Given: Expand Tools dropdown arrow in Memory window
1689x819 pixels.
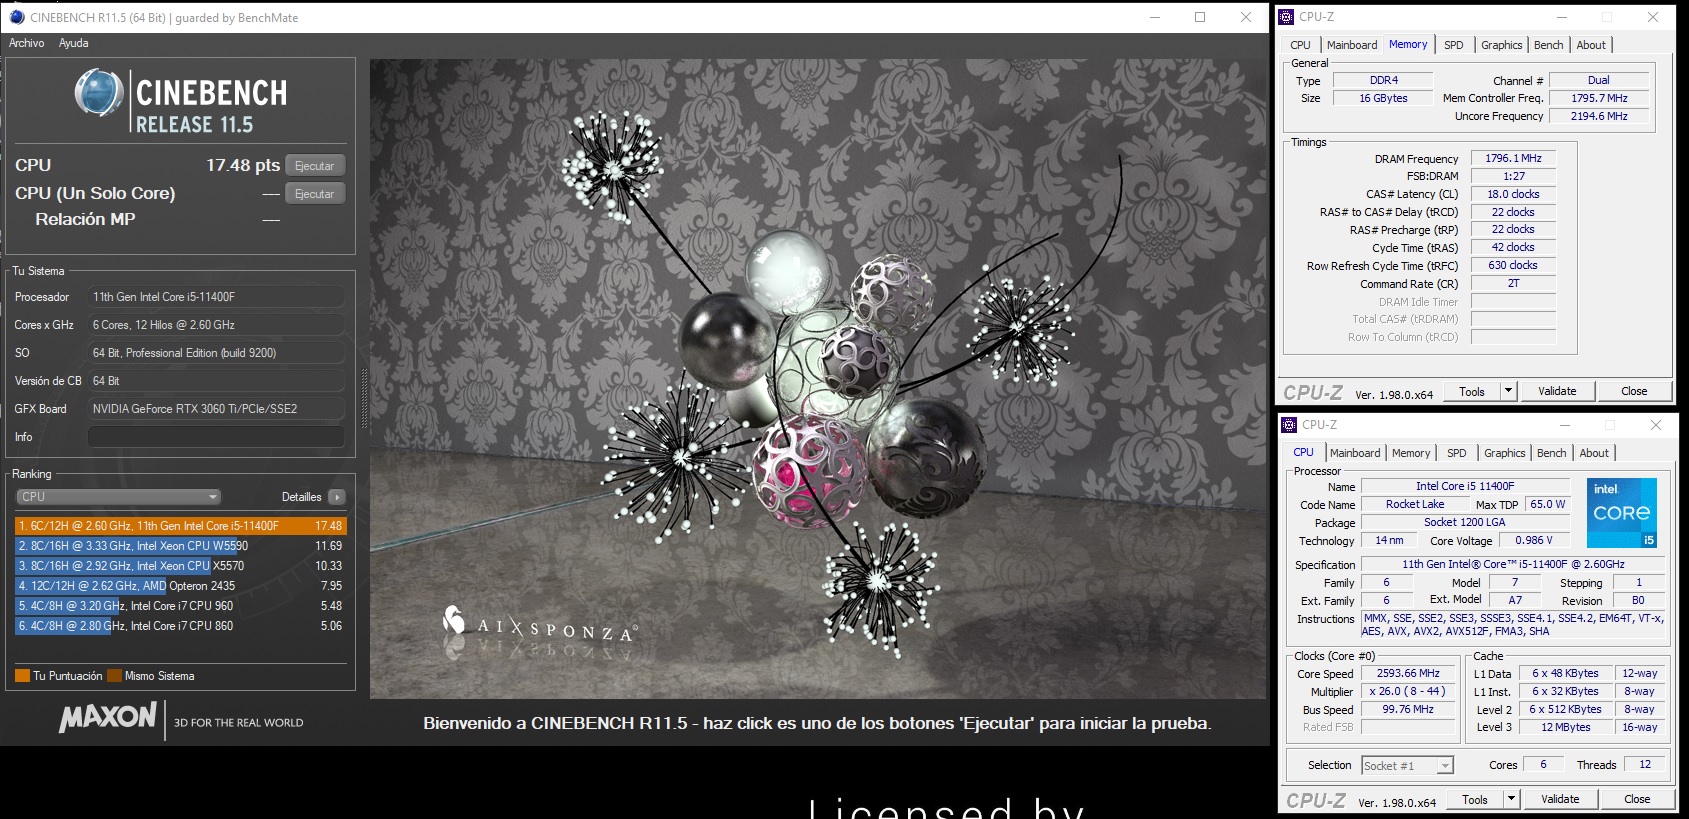Looking at the screenshot, I should [x=1509, y=391].
